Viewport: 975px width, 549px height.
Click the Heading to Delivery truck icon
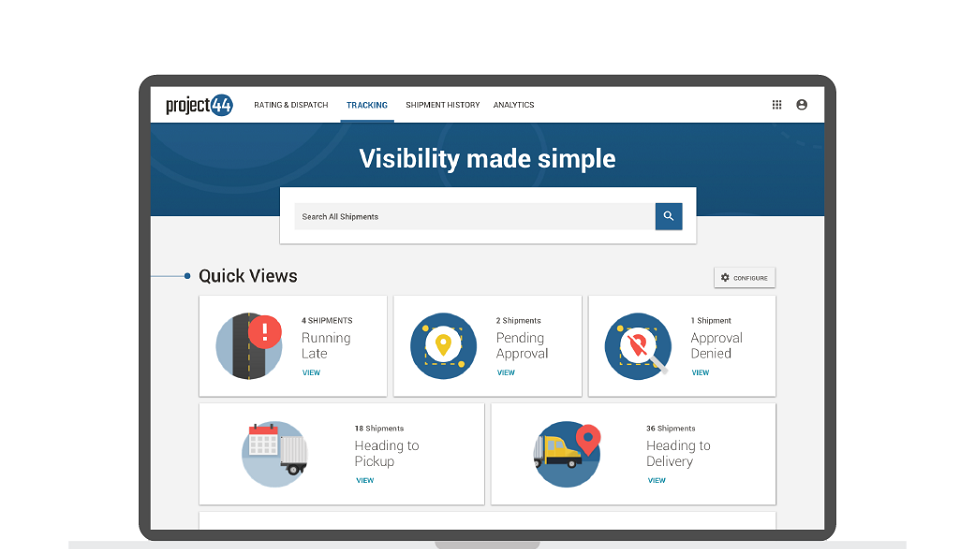566,453
